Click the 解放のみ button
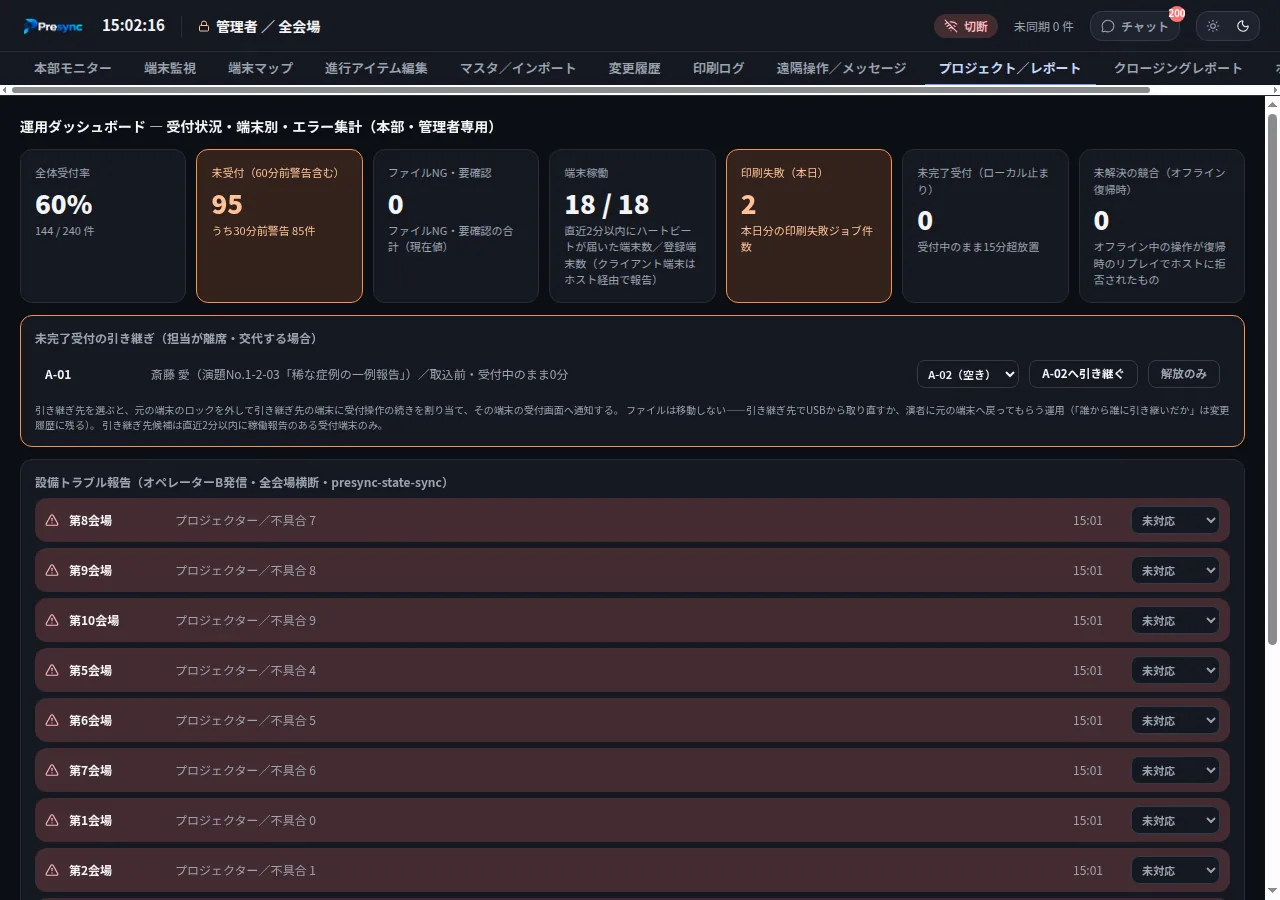The image size is (1280, 900). [1184, 374]
